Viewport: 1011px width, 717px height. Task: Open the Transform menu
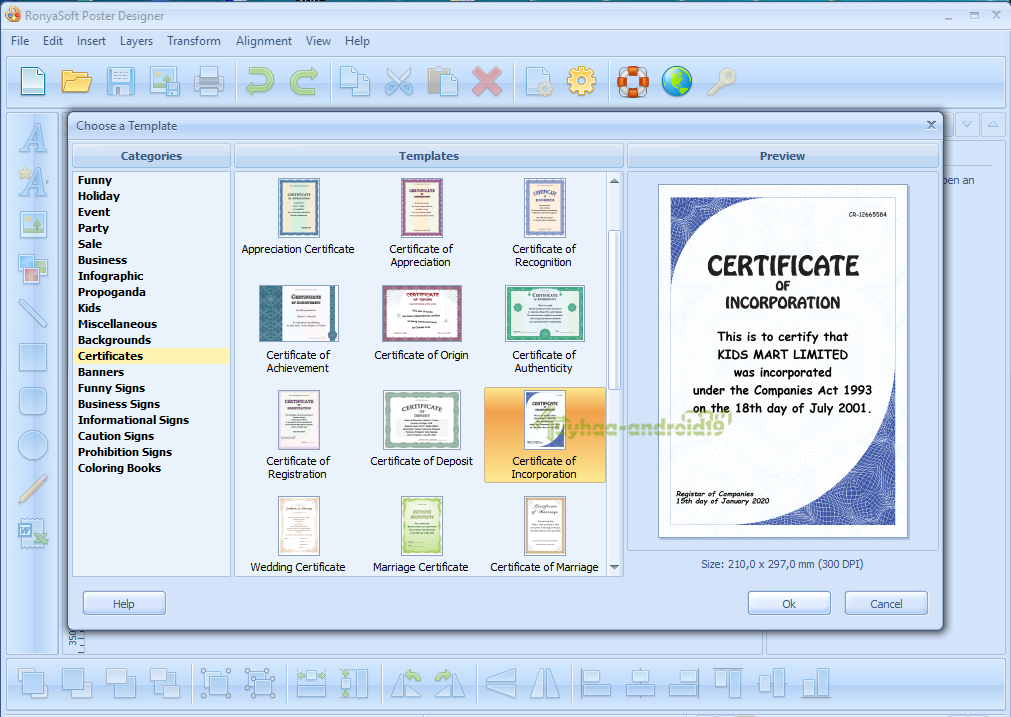point(194,41)
